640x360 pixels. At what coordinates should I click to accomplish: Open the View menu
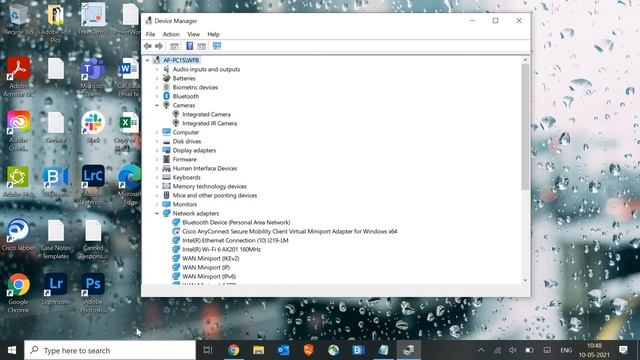(193, 34)
